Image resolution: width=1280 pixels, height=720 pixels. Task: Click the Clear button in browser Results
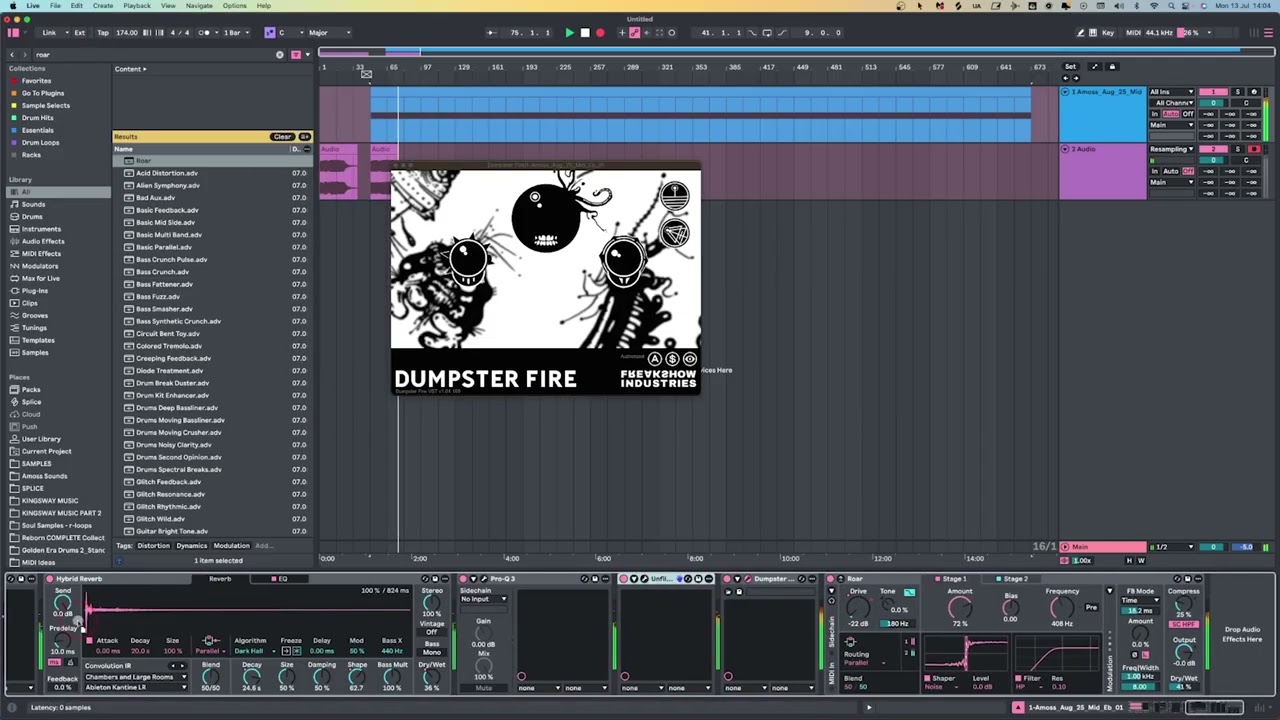click(283, 137)
